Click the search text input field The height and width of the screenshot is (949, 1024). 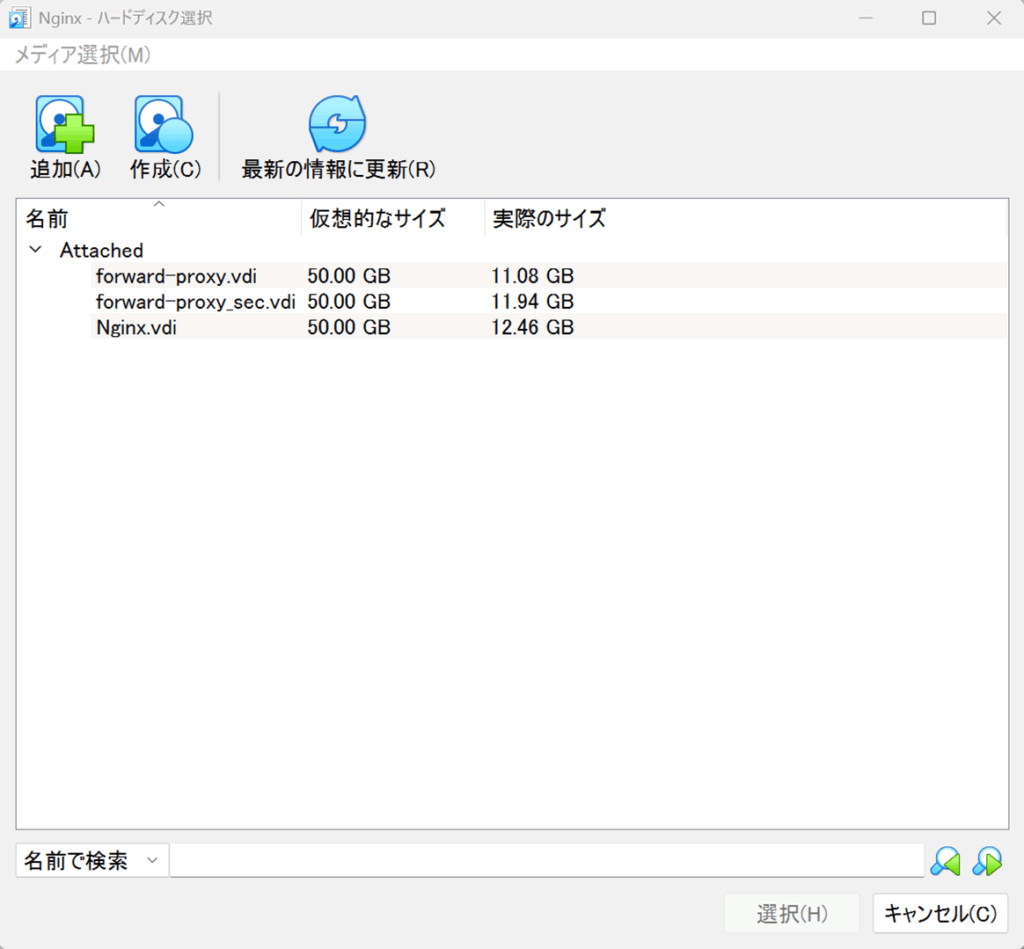(x=546, y=861)
